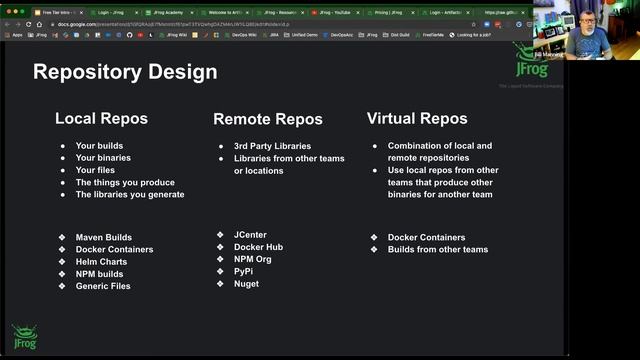This screenshot has height=360, width=640.
Task: Open the JFrog bookmark folder beside Apps
Action: tap(37, 35)
